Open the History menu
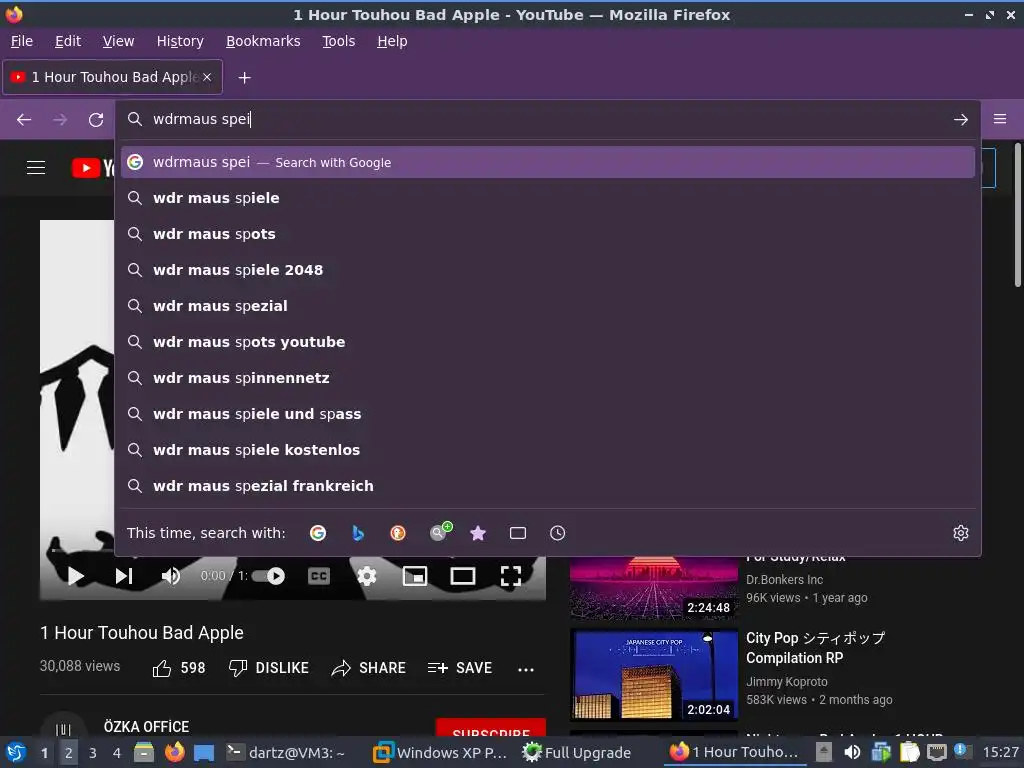Screen dimensions: 1024x768 (180, 41)
